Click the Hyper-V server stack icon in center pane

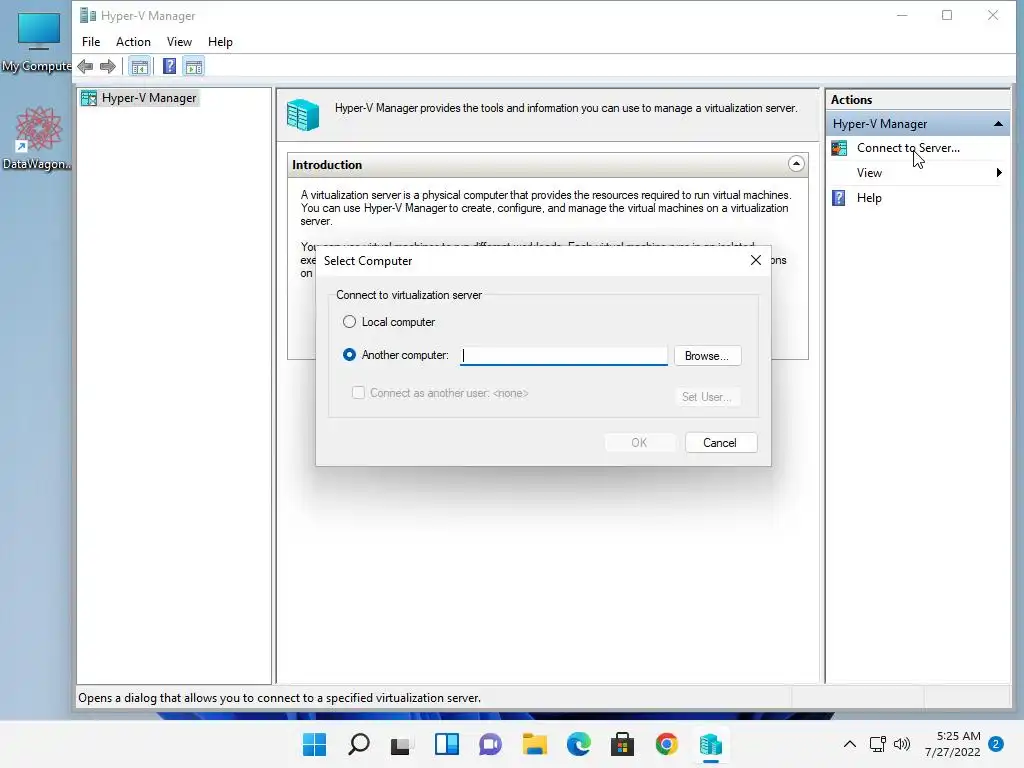(x=303, y=115)
